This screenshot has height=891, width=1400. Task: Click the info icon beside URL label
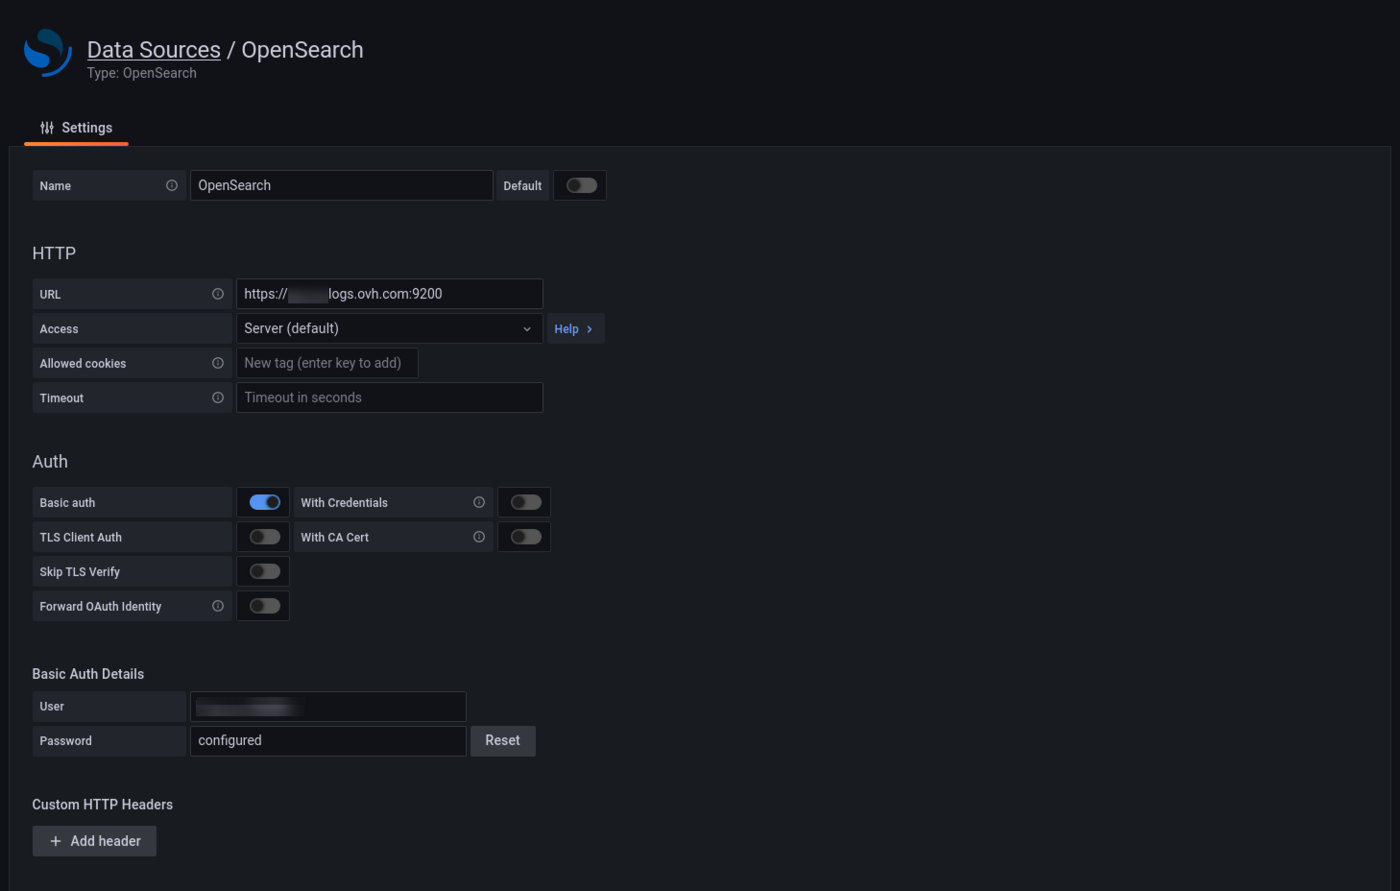click(218, 295)
